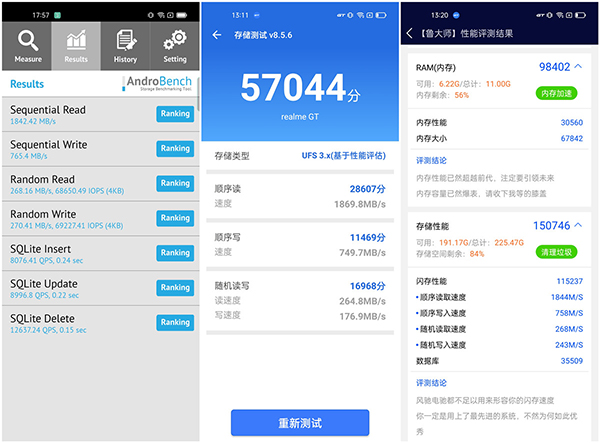This screenshot has height=443, width=600.
Task: Tap Ranking button for SQLite Update
Action: (175, 288)
